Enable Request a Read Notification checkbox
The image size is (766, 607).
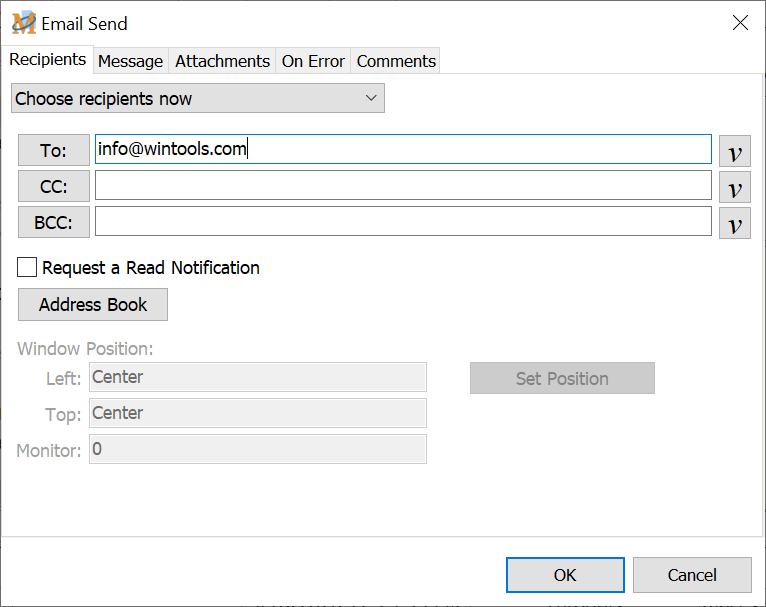[28, 268]
